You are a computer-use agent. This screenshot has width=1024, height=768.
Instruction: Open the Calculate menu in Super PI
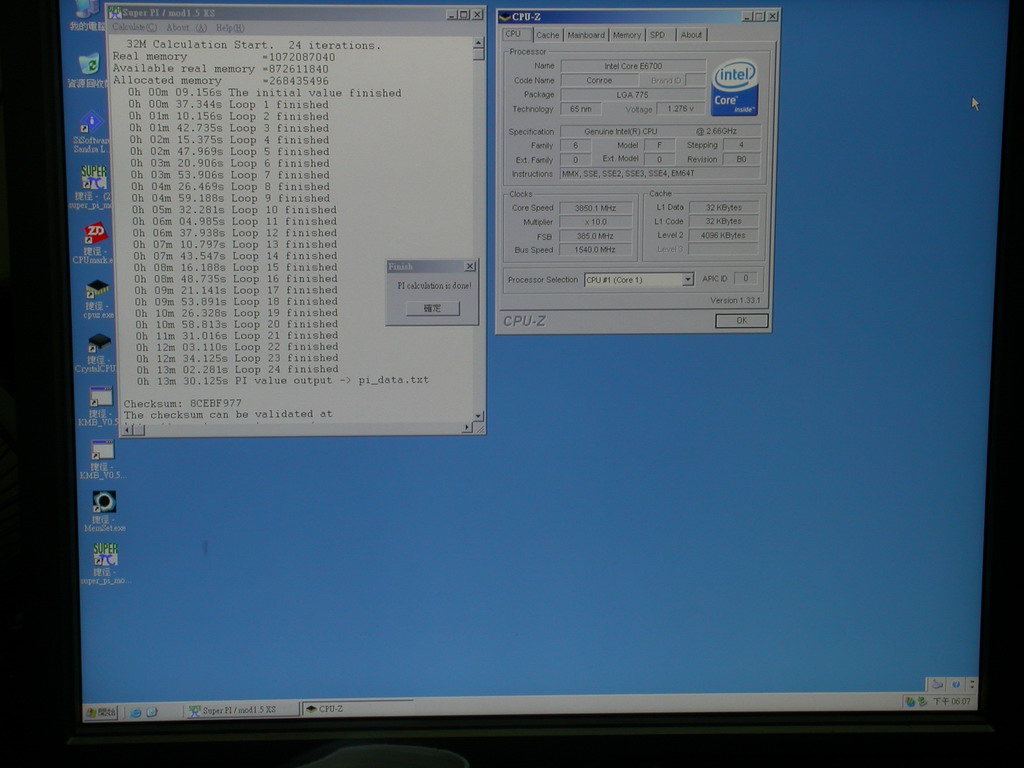tap(134, 27)
